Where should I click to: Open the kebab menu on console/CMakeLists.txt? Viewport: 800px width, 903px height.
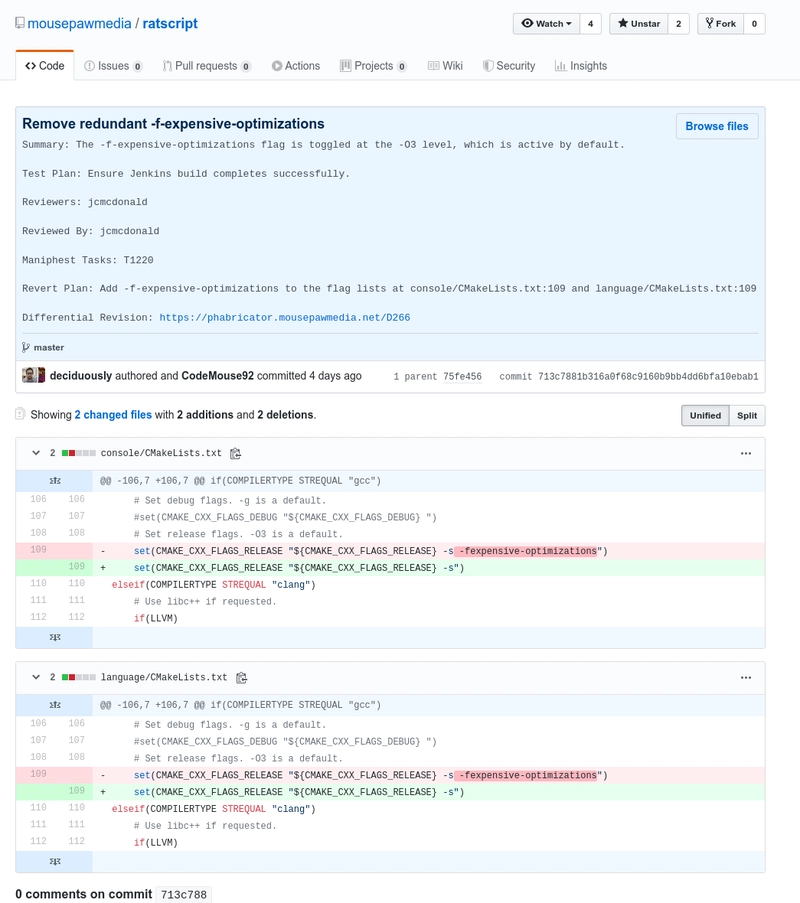click(x=746, y=453)
